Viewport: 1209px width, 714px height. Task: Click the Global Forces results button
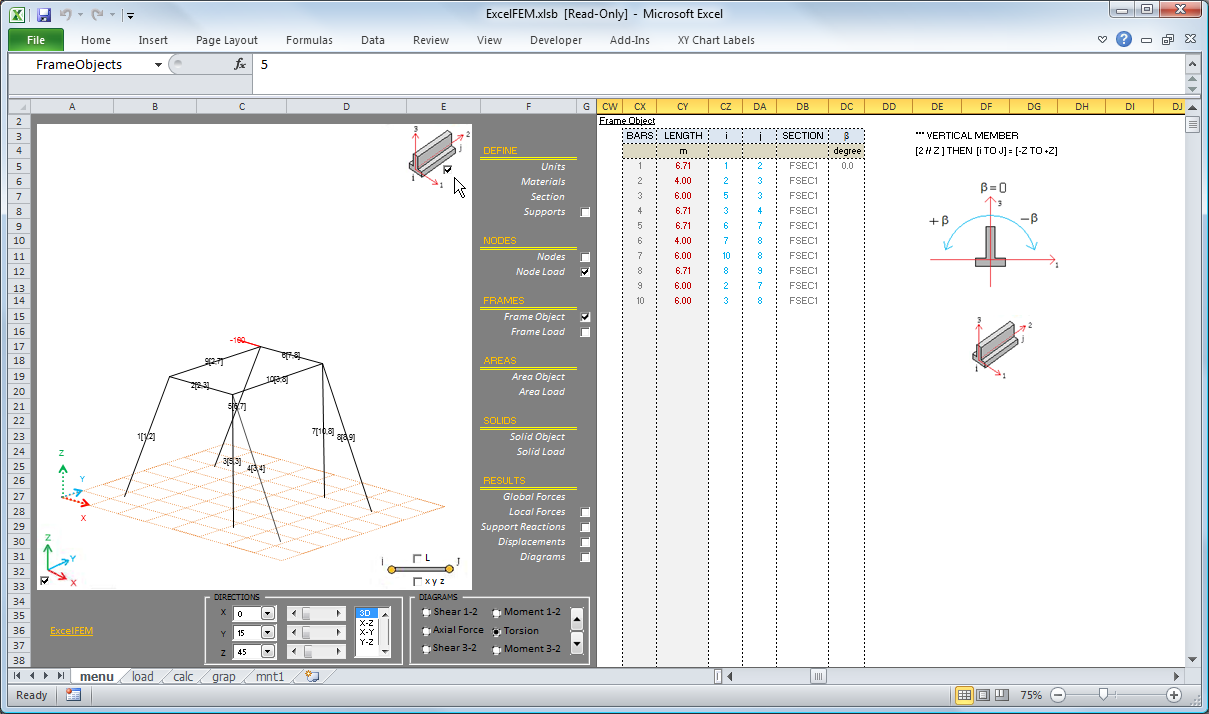pos(534,497)
